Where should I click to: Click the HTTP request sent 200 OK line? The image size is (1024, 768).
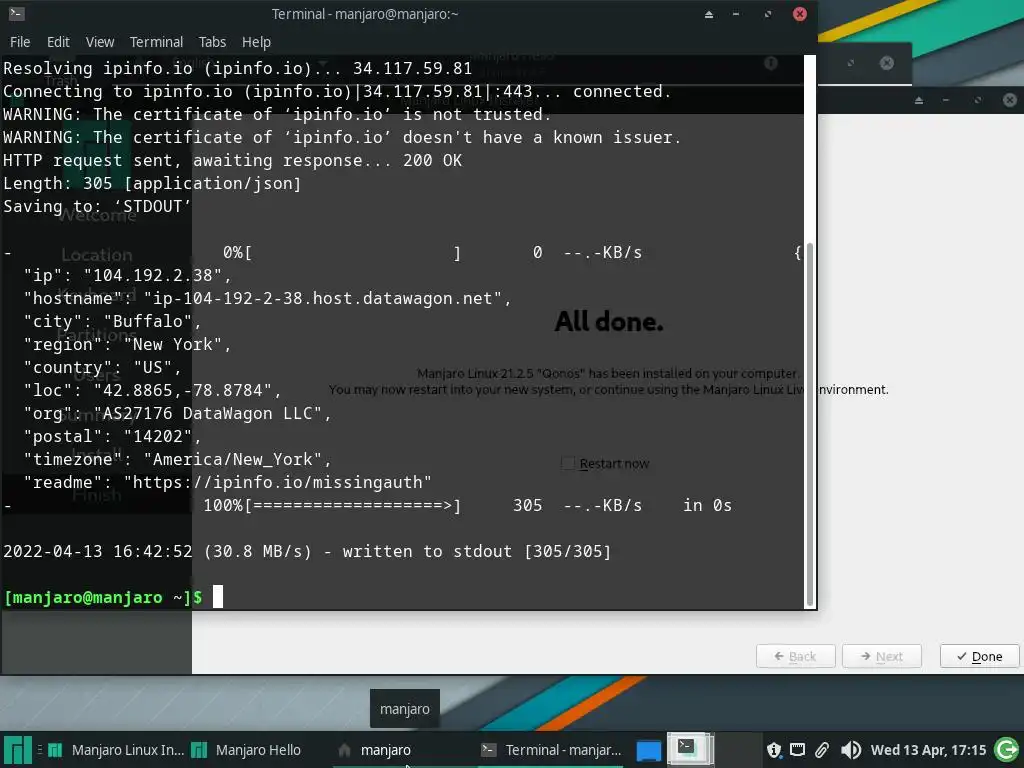[x=232, y=160]
